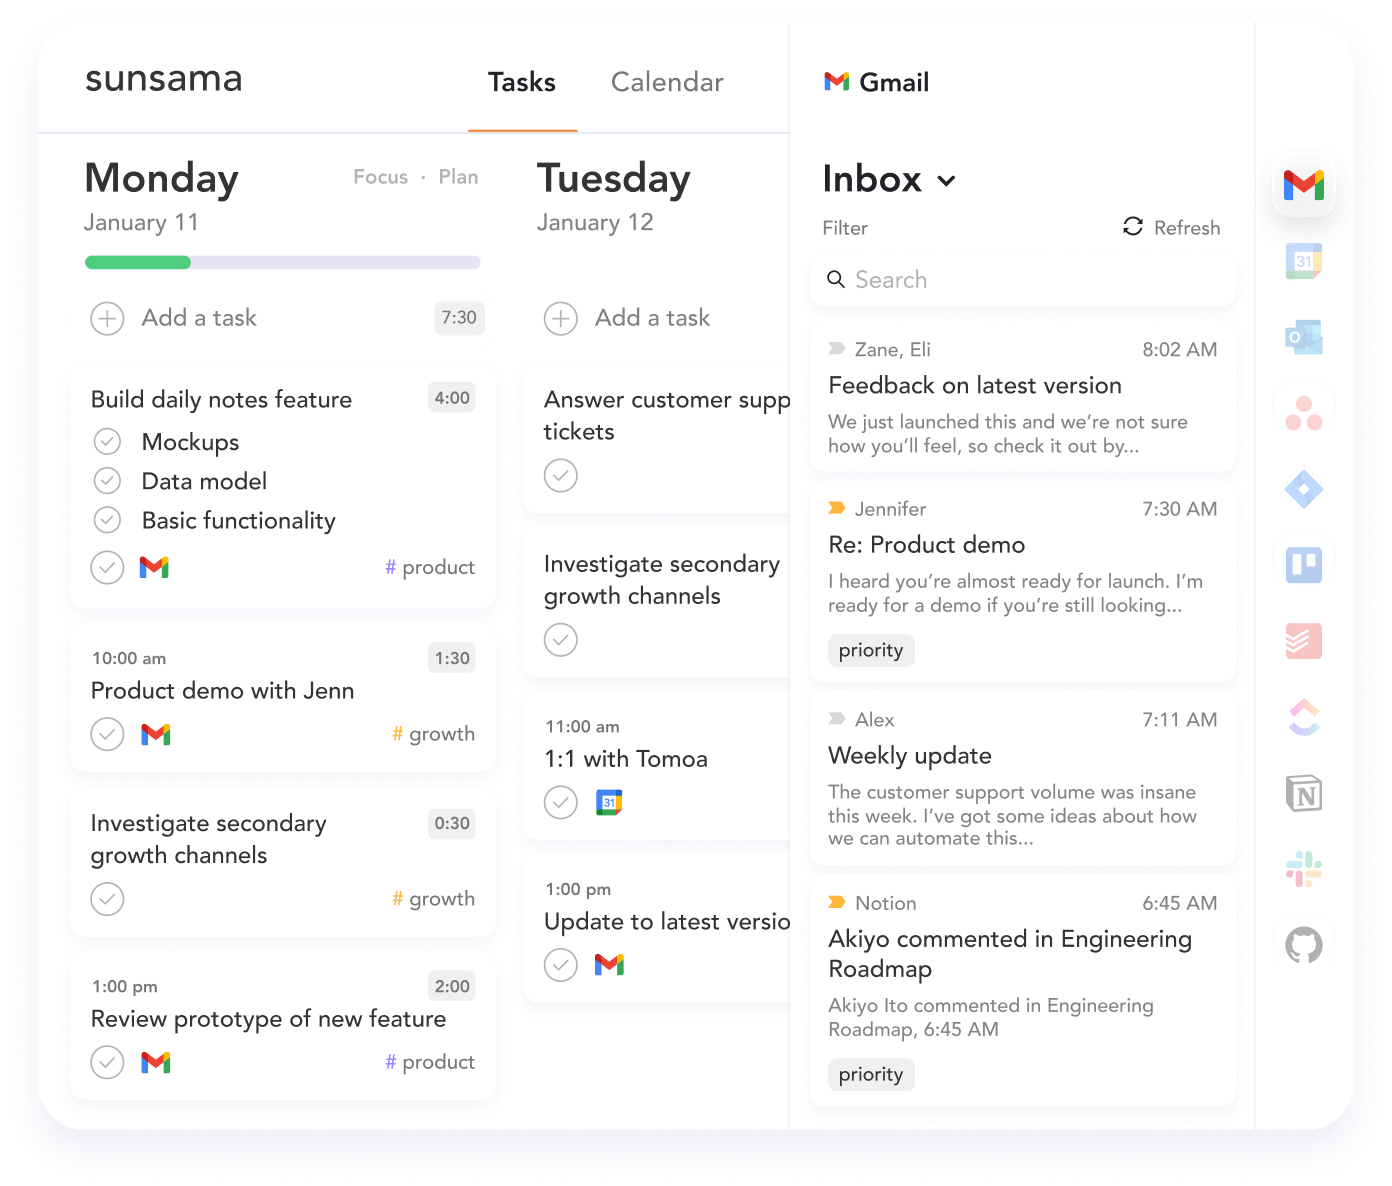Refresh the Gmail inbox
The height and width of the screenshot is (1186, 1392).
pos(1170,227)
